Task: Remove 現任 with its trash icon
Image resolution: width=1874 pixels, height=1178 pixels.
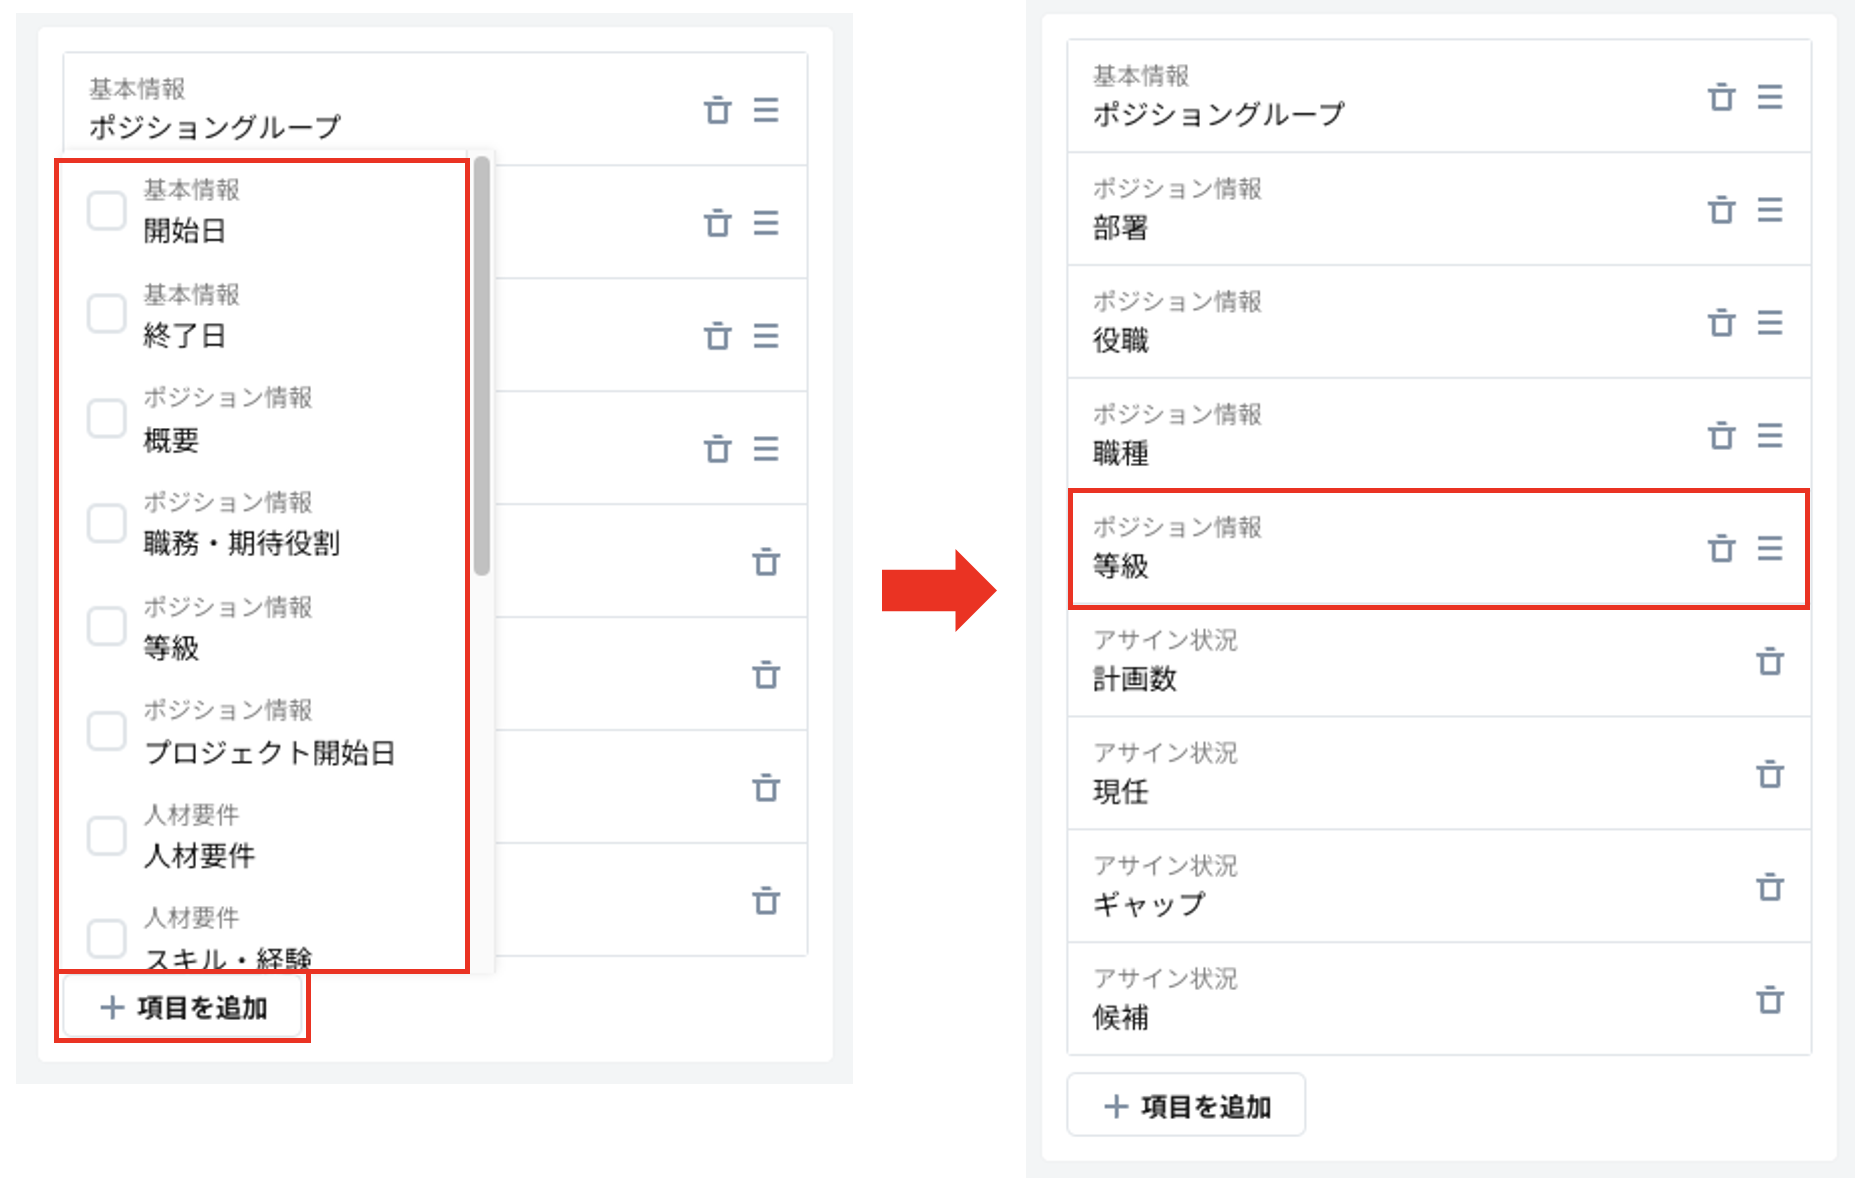Action: (1769, 775)
